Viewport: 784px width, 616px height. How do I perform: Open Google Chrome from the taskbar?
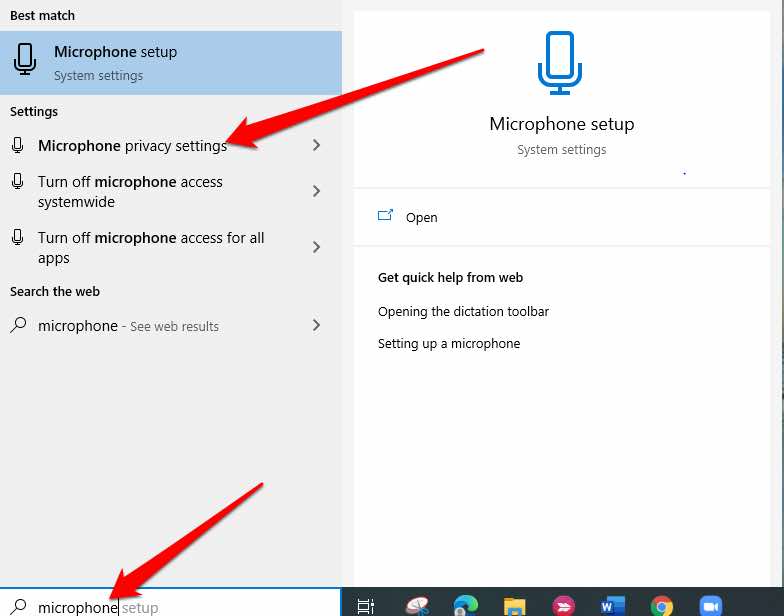click(661, 605)
